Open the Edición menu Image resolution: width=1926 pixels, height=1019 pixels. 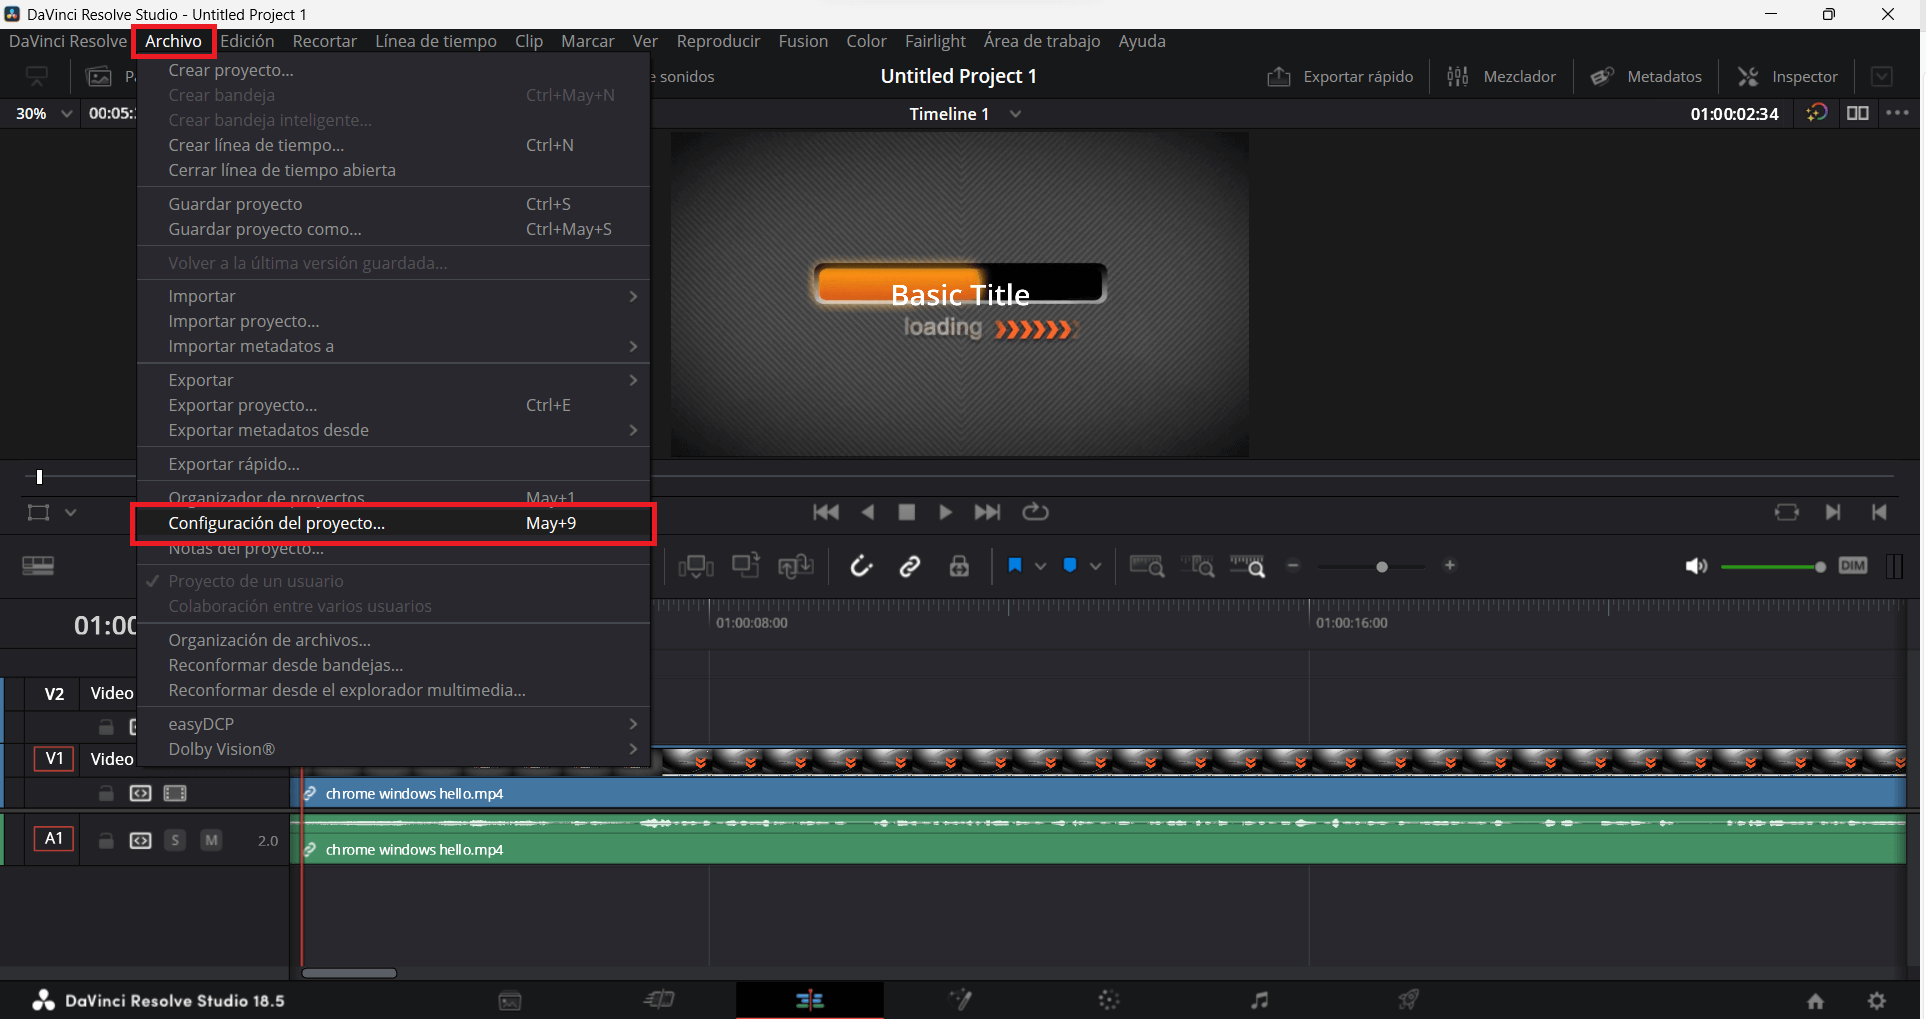pyautogui.click(x=247, y=41)
